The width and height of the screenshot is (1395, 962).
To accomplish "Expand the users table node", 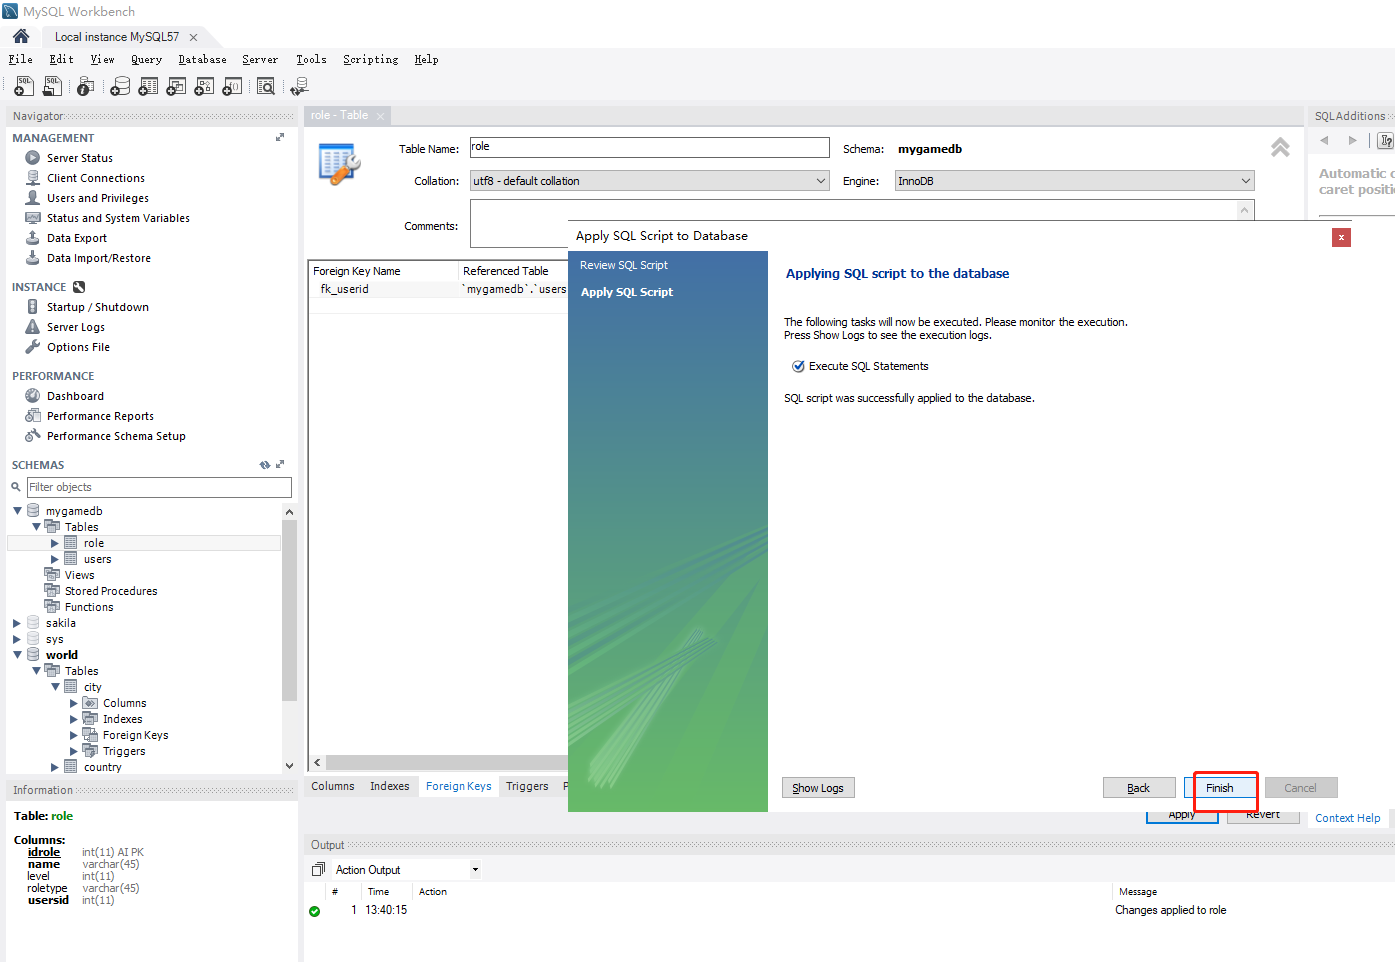I will coord(55,559).
